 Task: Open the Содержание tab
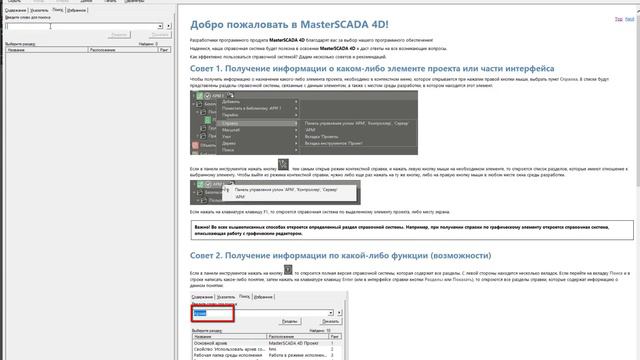(16, 10)
